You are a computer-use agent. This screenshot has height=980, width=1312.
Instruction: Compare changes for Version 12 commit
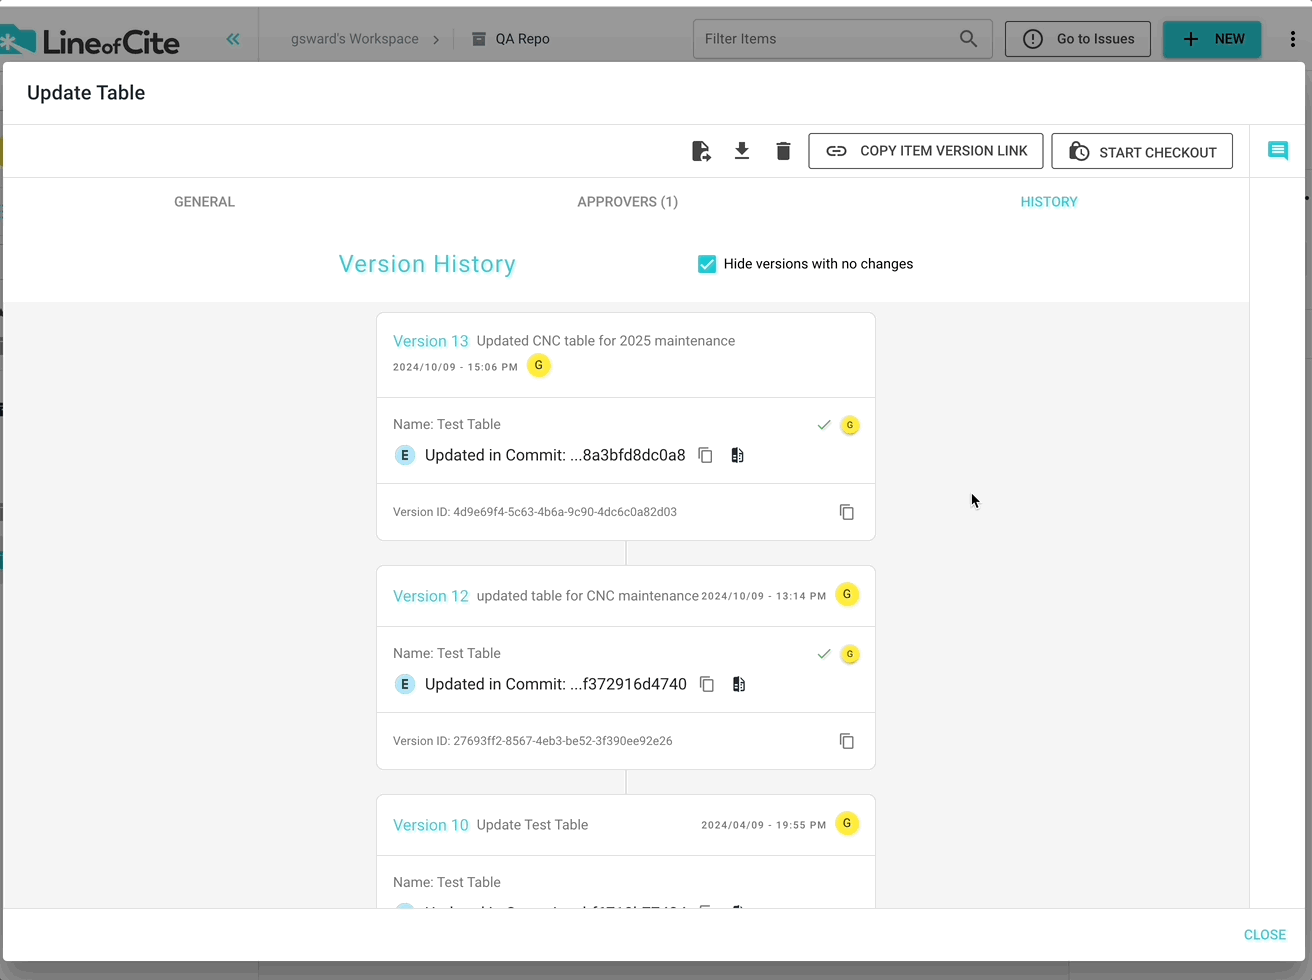coord(739,684)
